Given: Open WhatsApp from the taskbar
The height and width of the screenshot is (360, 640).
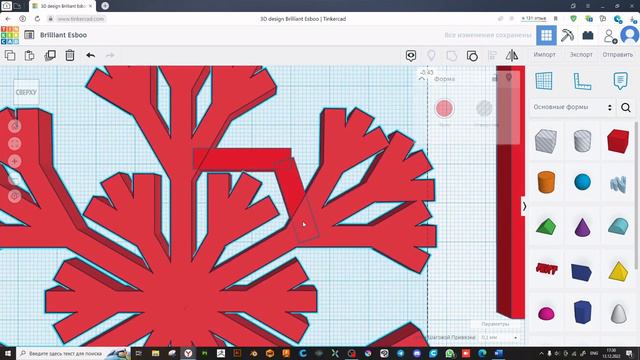Looking at the screenshot, I should tap(449, 353).
